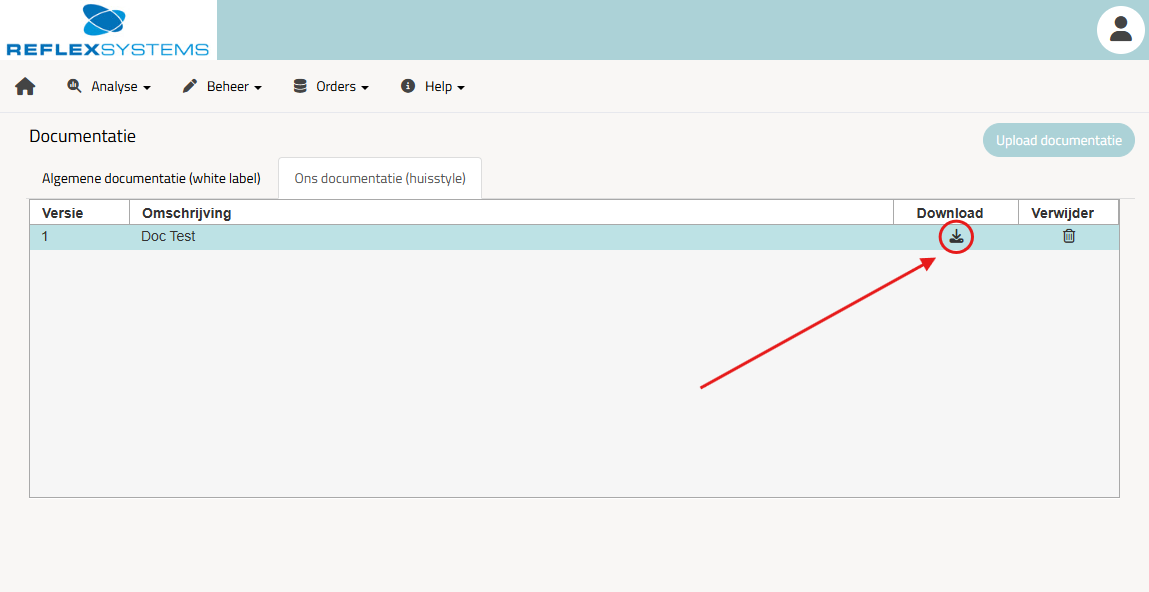This screenshot has width=1149, height=592.
Task: Switch to Algemene documentatie (white label) tab
Action: tap(151, 178)
